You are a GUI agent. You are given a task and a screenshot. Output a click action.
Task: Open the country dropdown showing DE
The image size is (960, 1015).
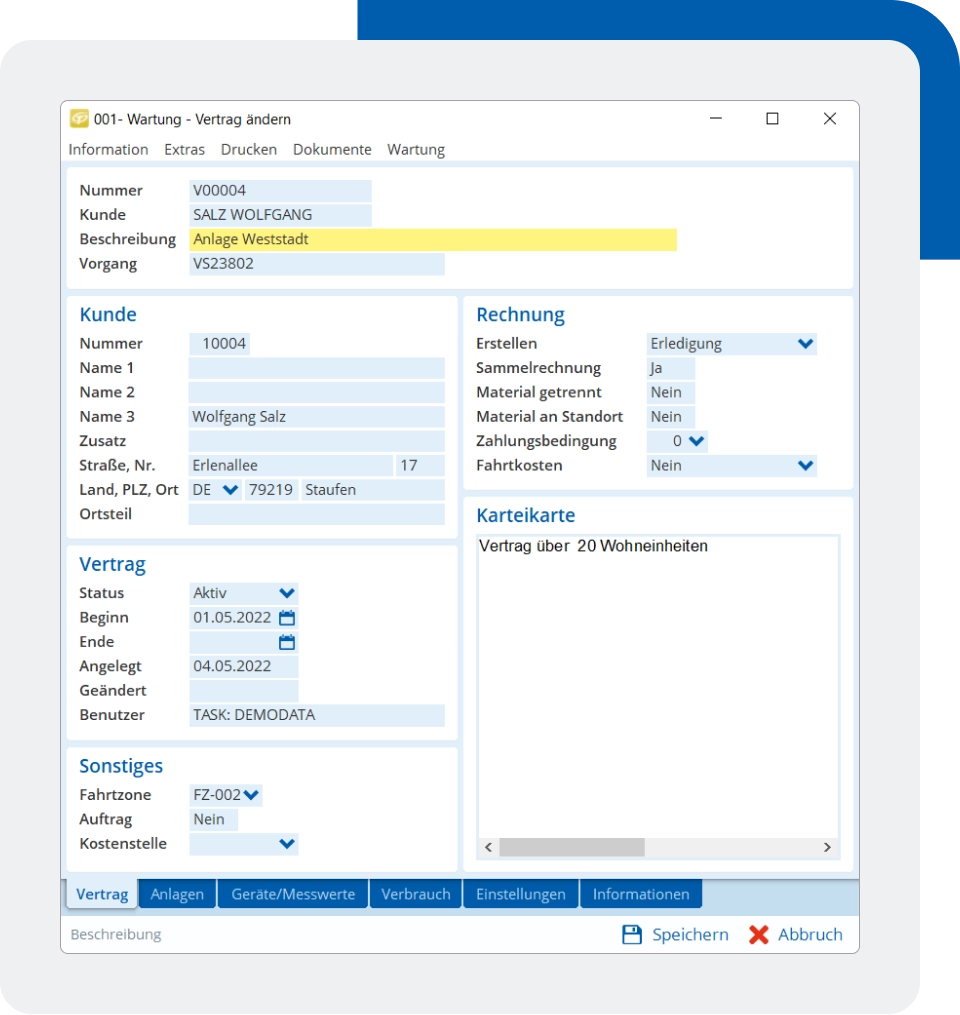[230, 490]
